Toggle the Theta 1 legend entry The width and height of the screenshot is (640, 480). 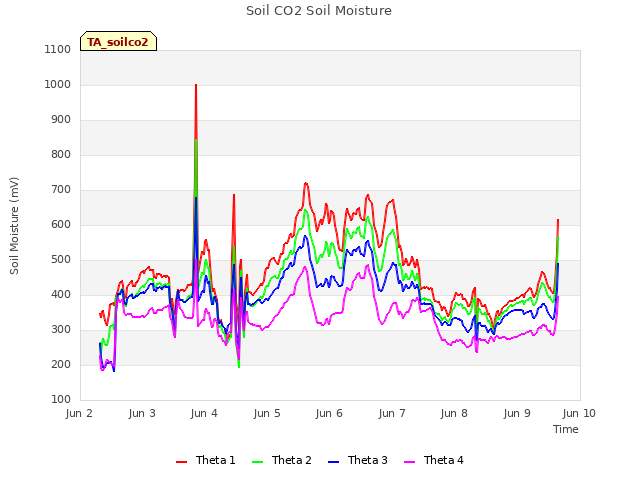click(x=206, y=460)
